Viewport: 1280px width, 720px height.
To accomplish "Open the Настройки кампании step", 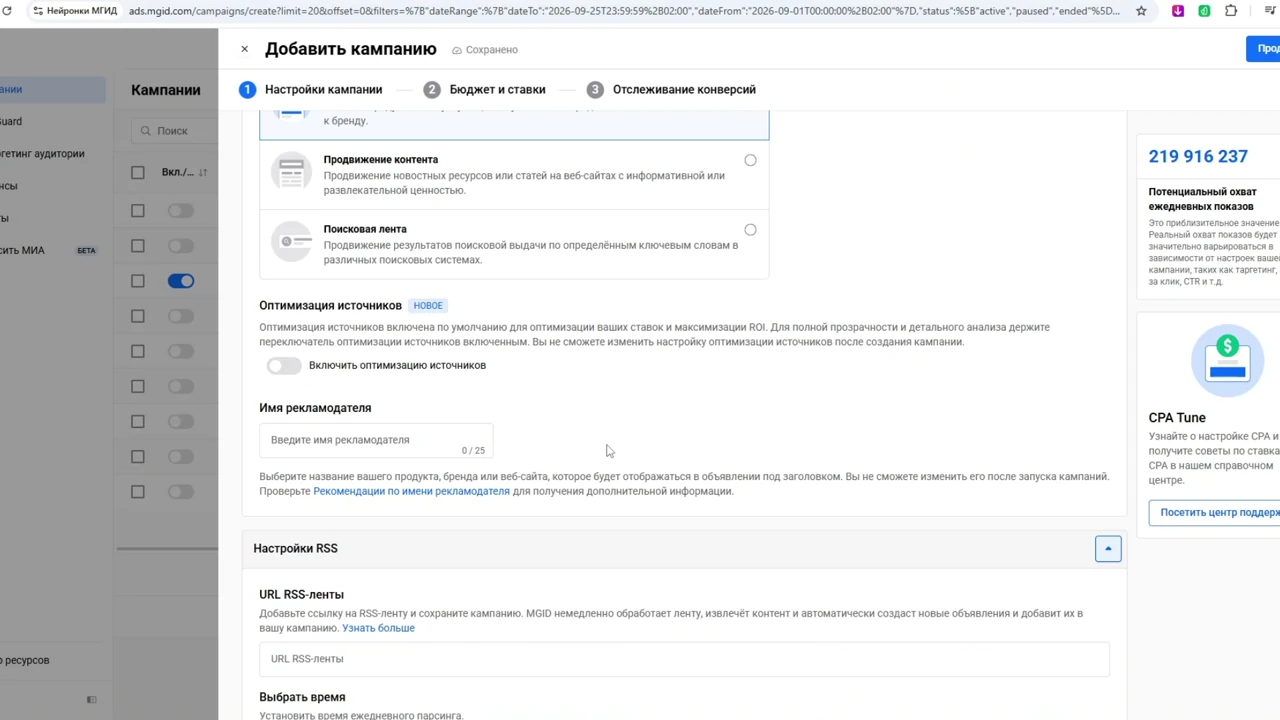I will click(311, 89).
